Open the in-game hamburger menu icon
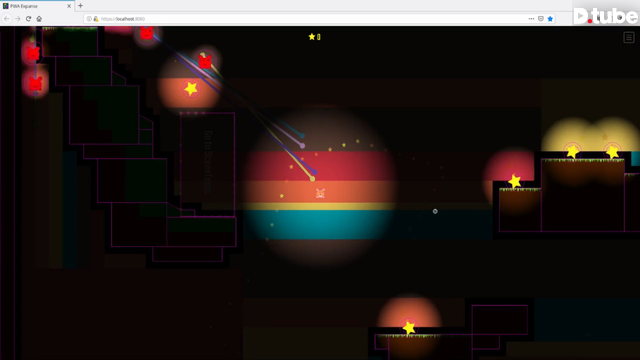 pos(629,38)
